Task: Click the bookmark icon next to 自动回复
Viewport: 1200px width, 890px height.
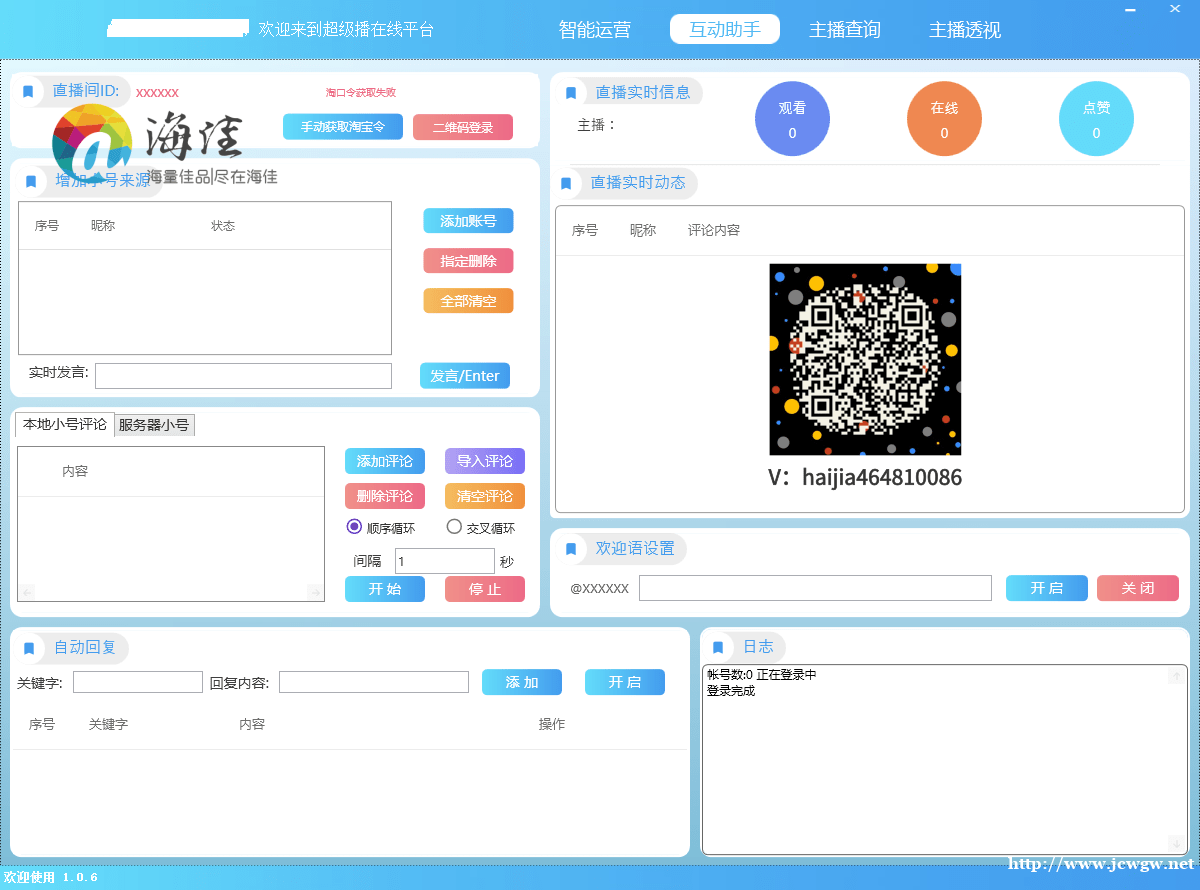Action: pos(29,648)
